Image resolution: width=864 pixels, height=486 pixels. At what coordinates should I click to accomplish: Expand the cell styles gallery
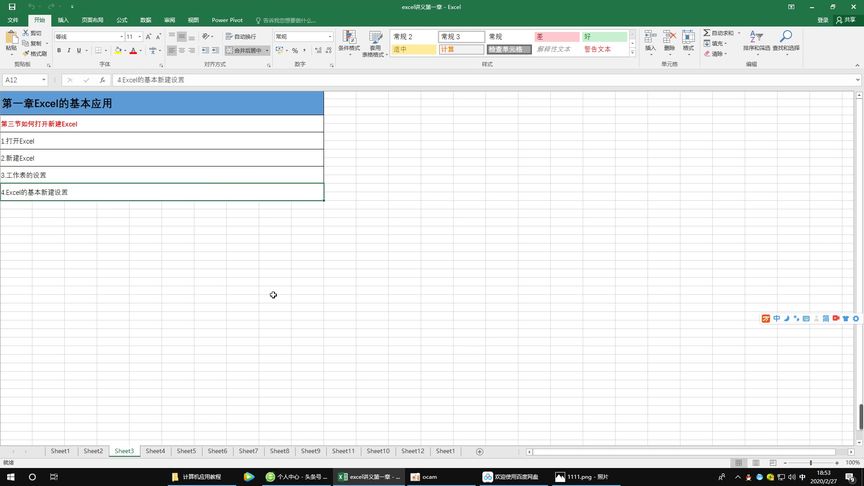click(x=633, y=53)
